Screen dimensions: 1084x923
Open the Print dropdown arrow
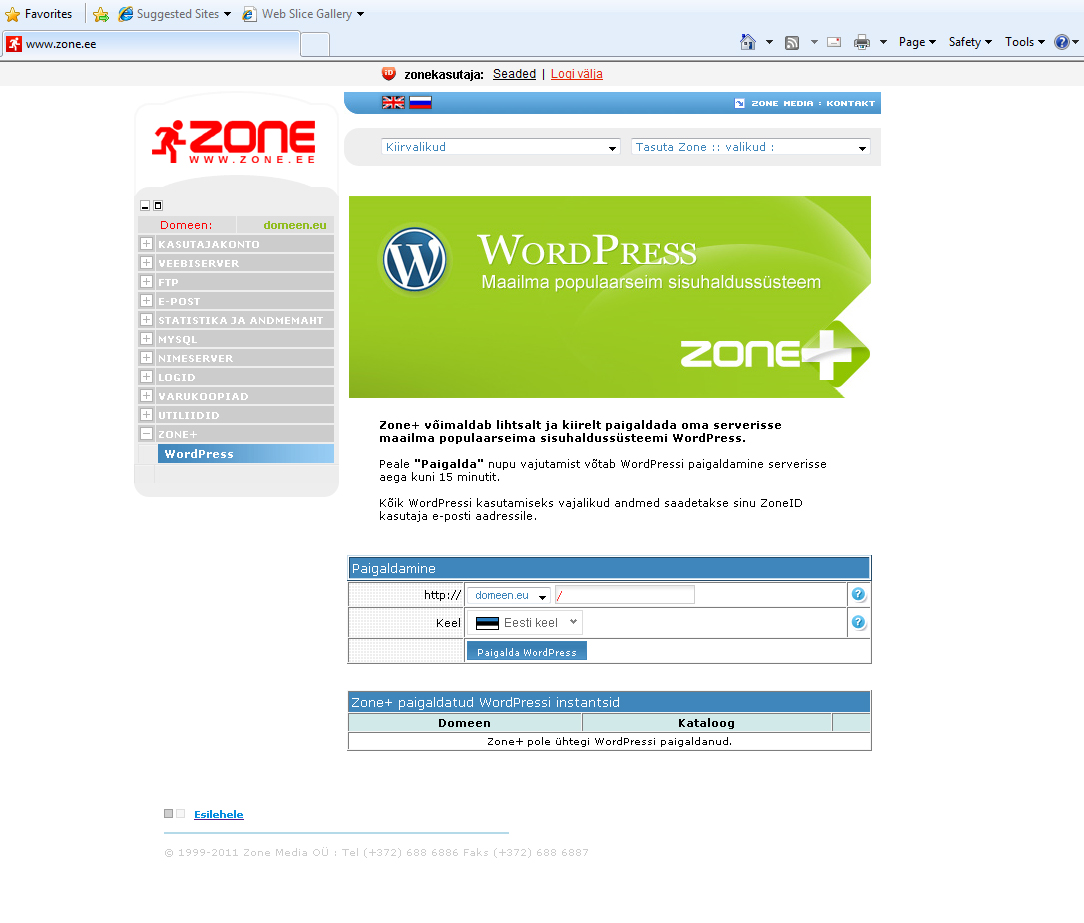point(883,42)
